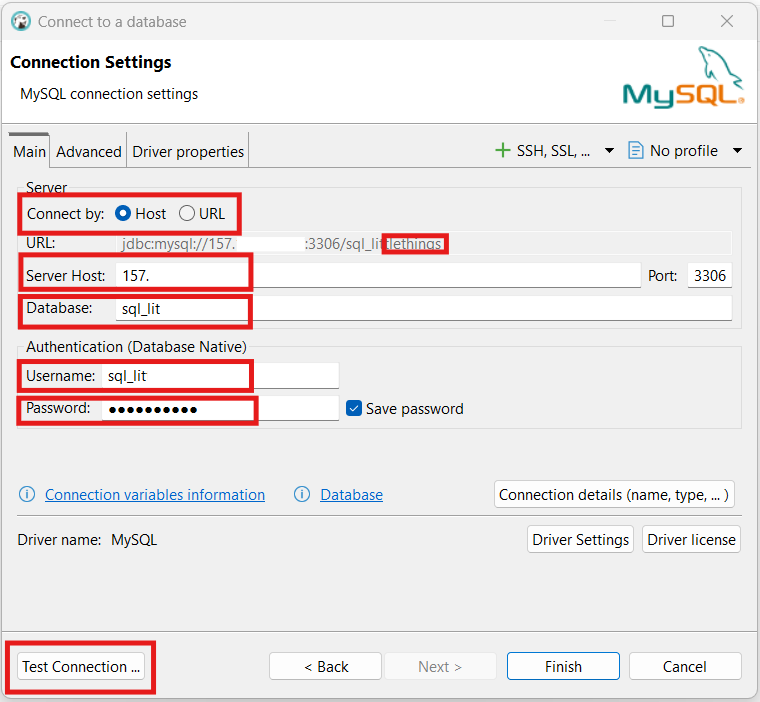
Task: Click the Port input field
Action: pyautogui.click(x=710, y=275)
